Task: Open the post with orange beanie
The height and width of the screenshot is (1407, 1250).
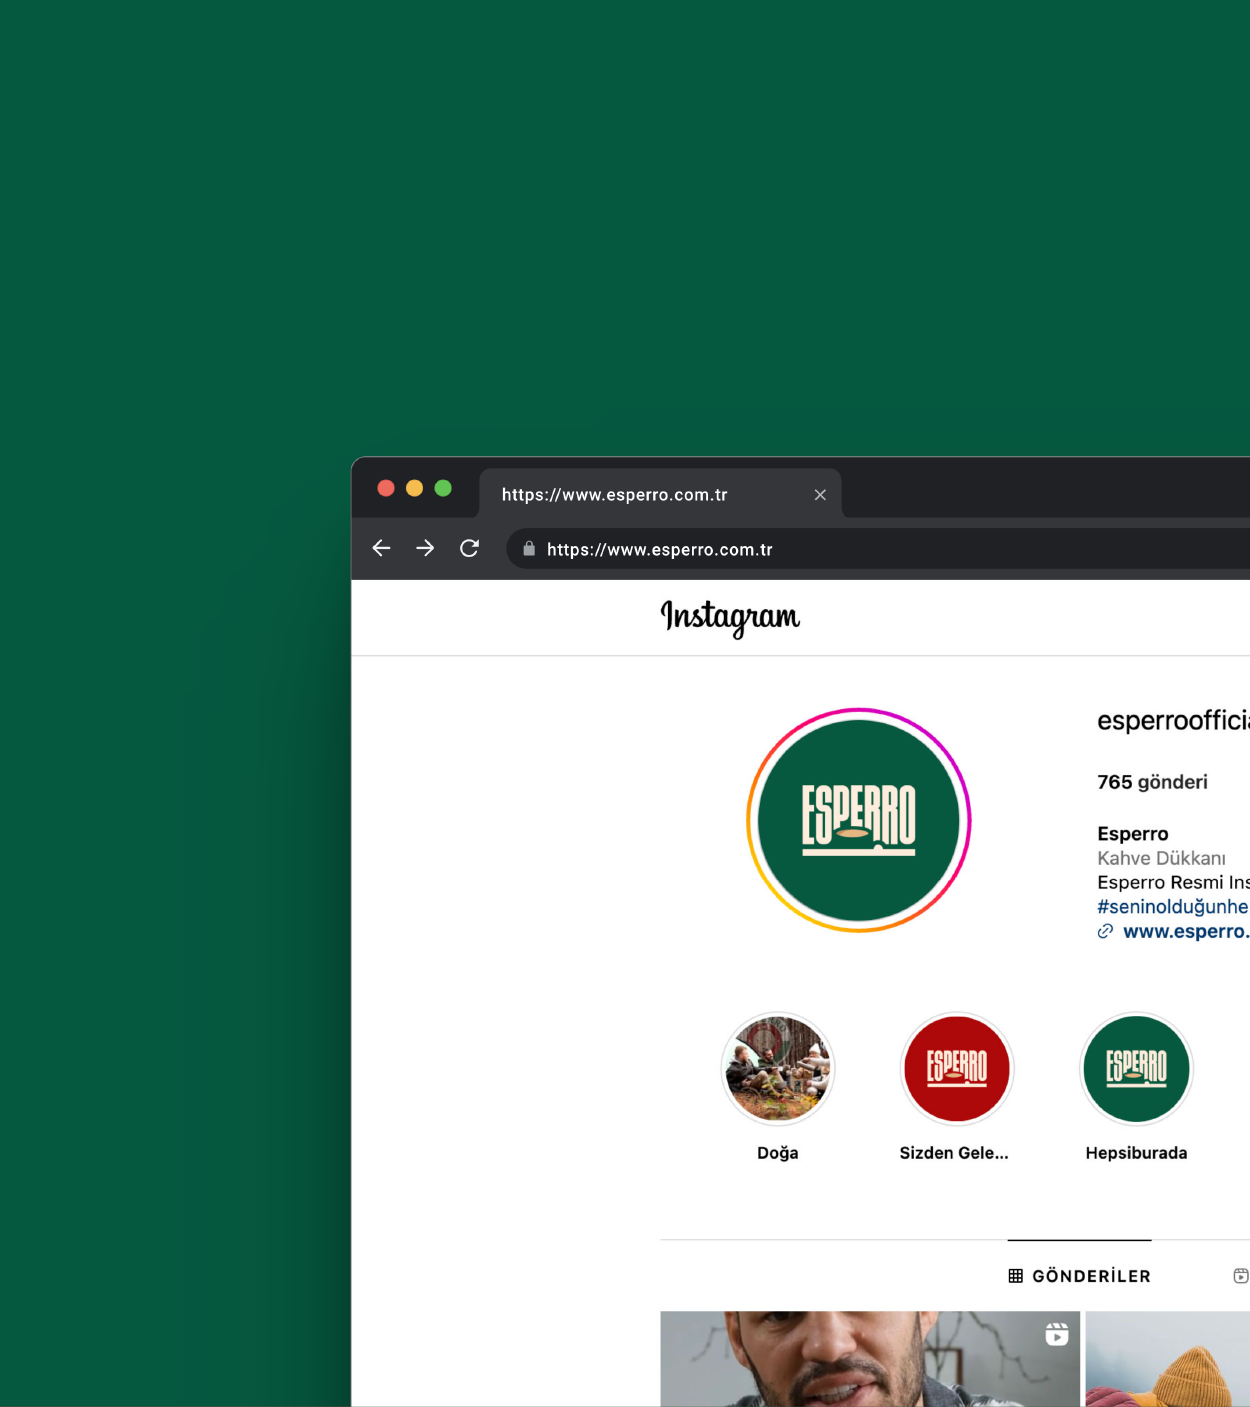Action: 1168,1359
